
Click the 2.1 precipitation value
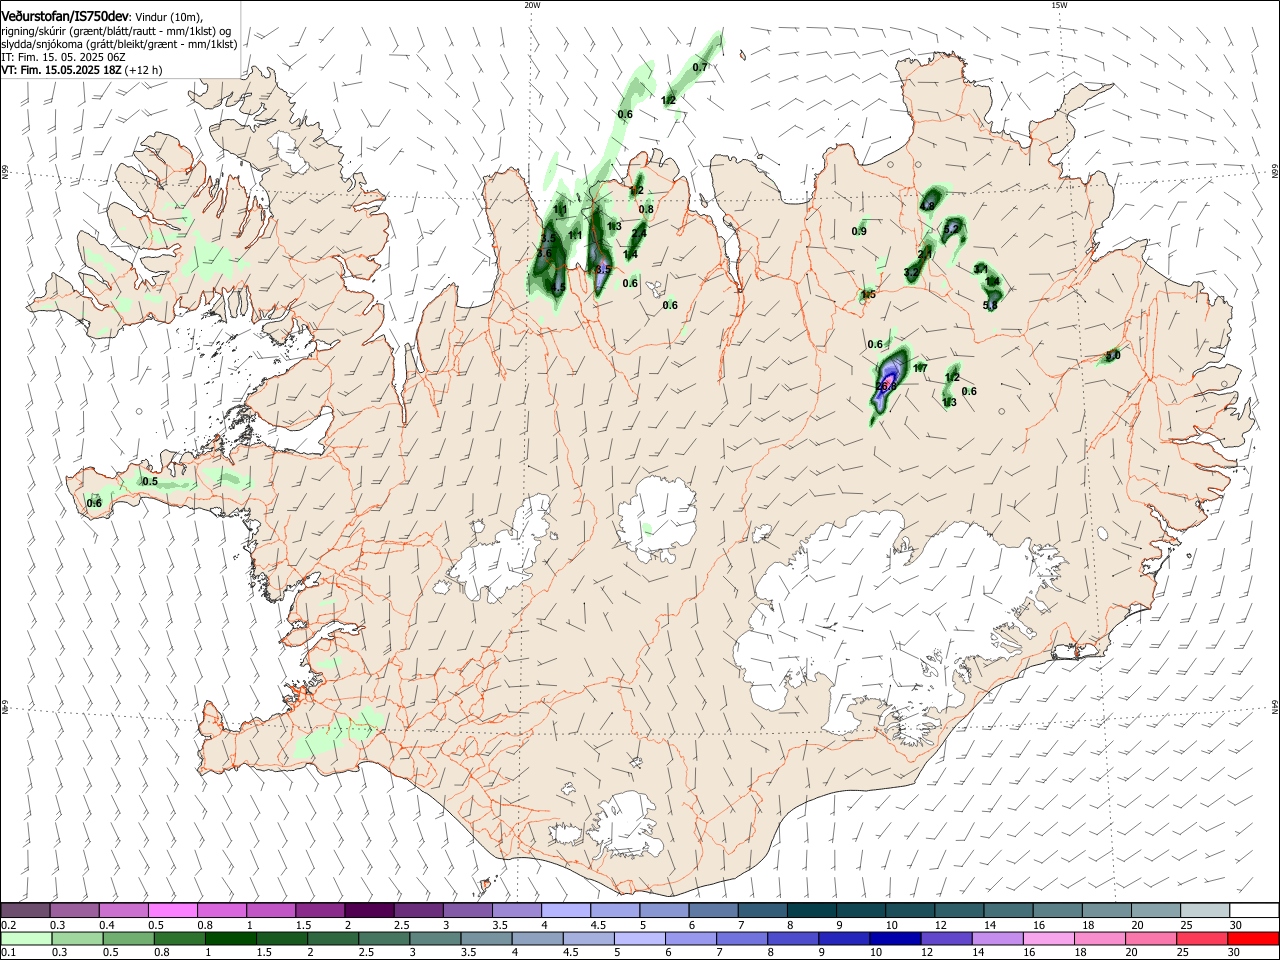(925, 254)
